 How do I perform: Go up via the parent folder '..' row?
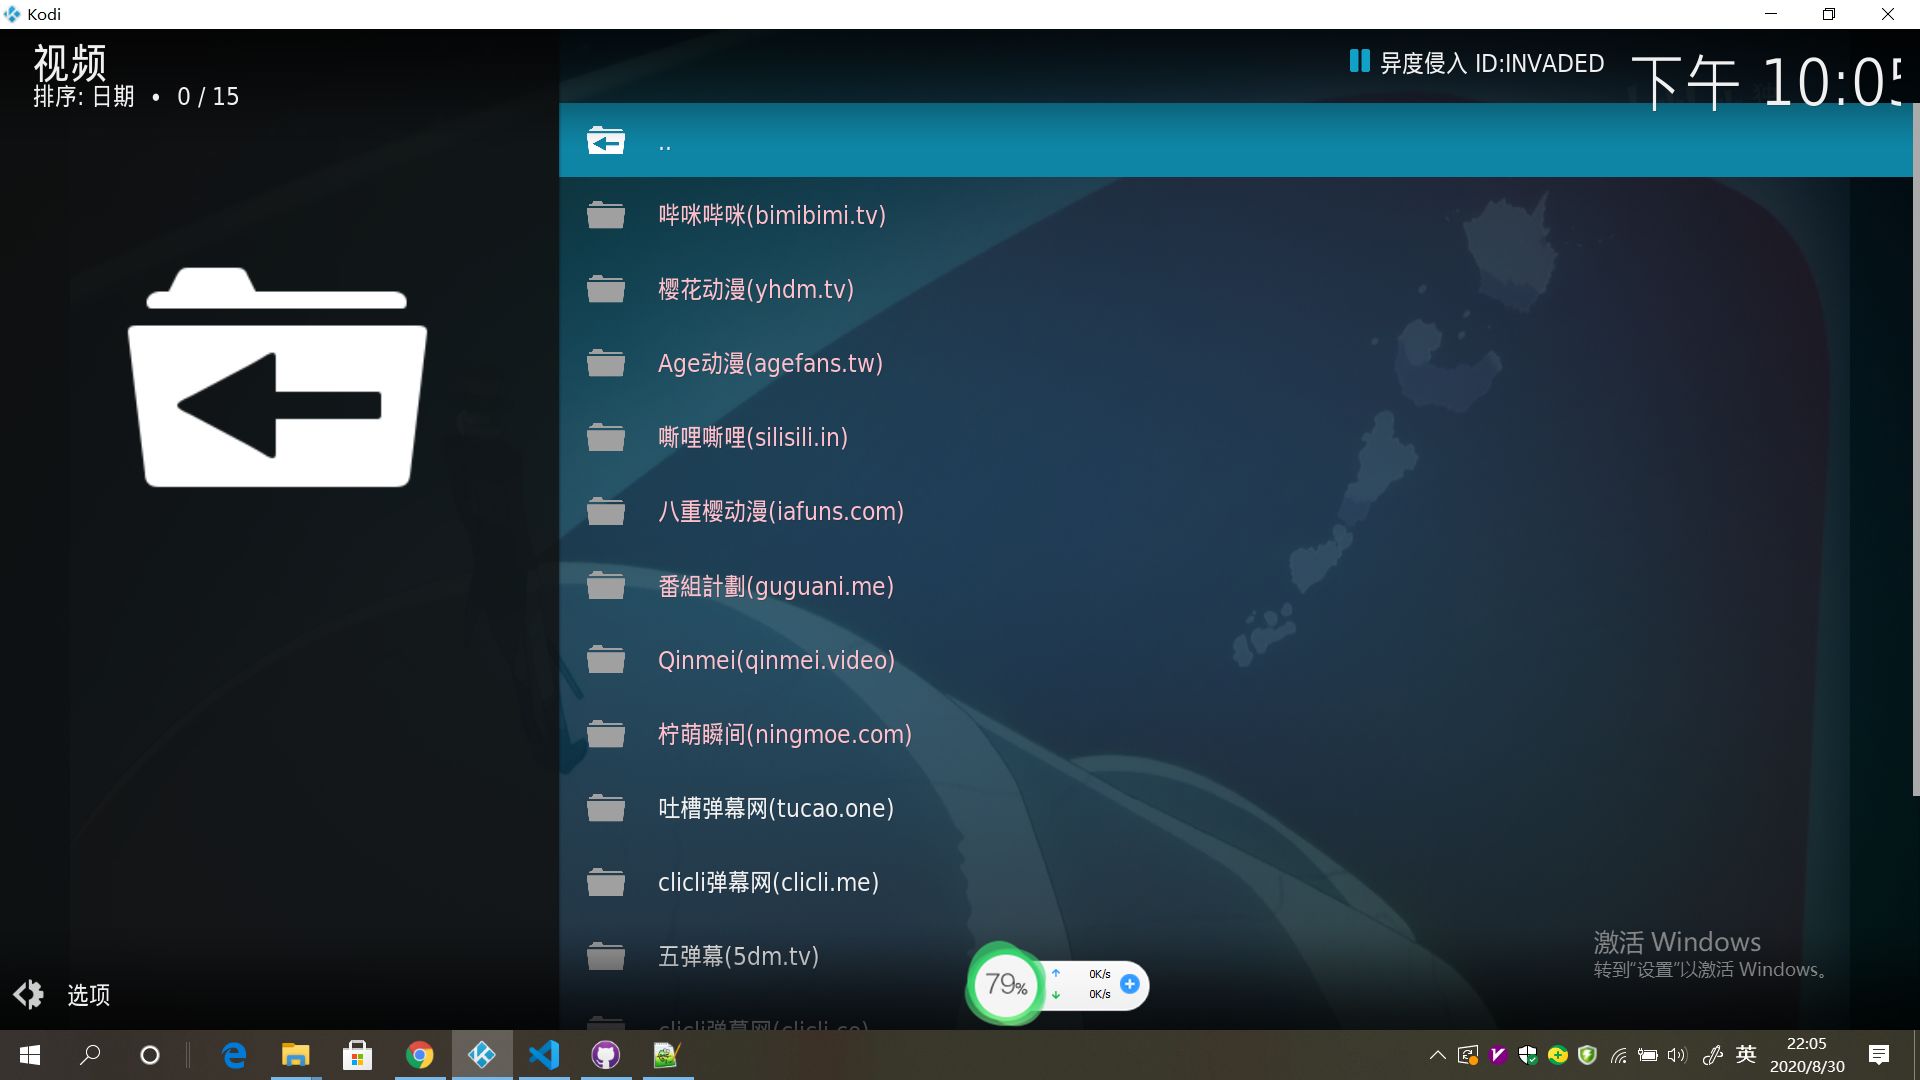pyautogui.click(x=1235, y=141)
